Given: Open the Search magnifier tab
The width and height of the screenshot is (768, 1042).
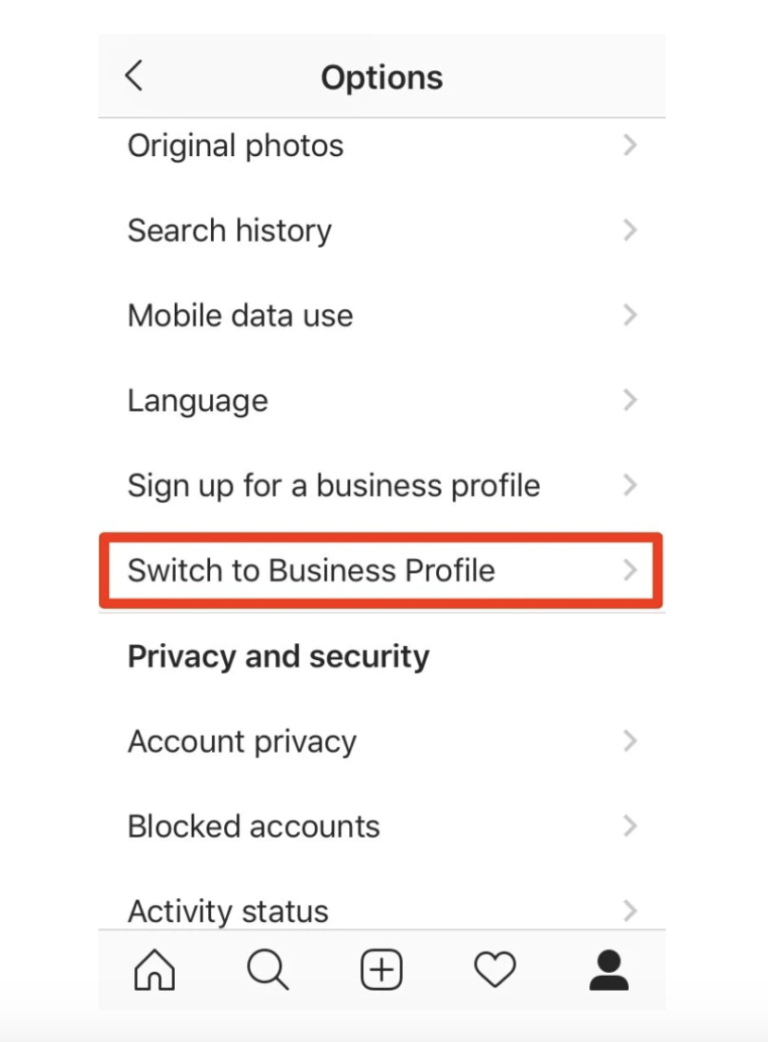Looking at the screenshot, I should click(x=268, y=970).
